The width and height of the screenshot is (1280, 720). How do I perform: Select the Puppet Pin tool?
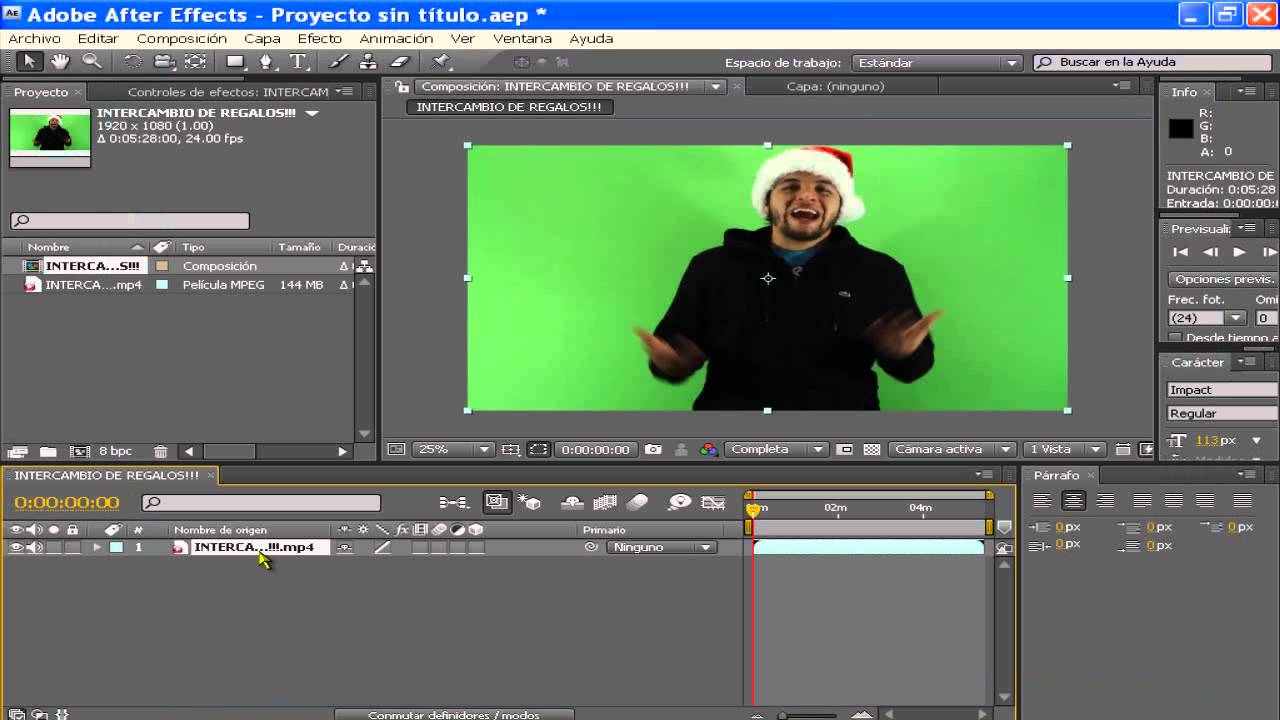coord(443,62)
